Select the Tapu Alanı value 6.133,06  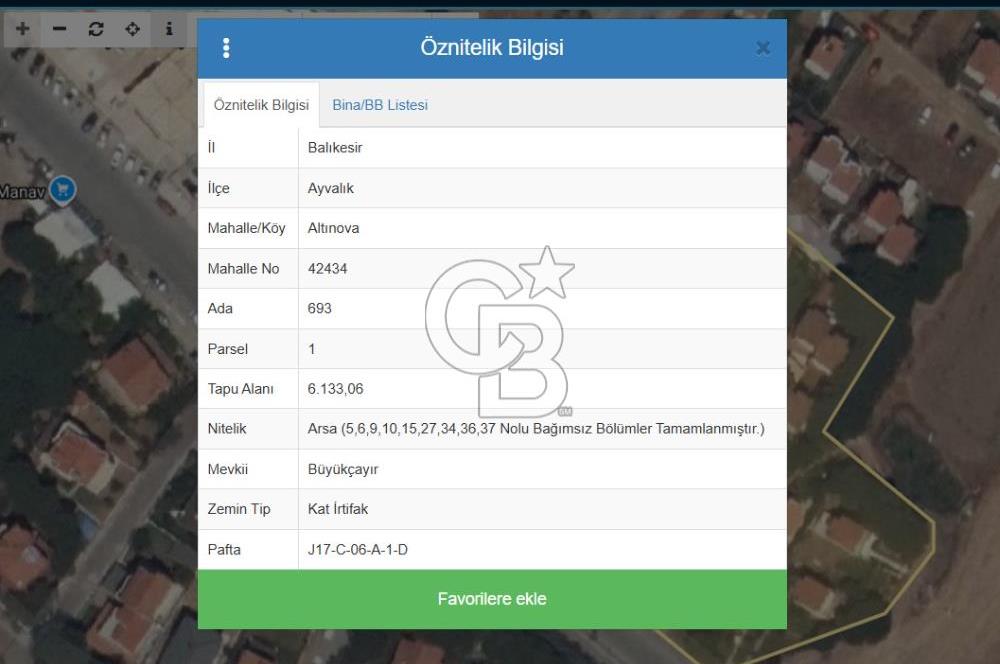335,389
